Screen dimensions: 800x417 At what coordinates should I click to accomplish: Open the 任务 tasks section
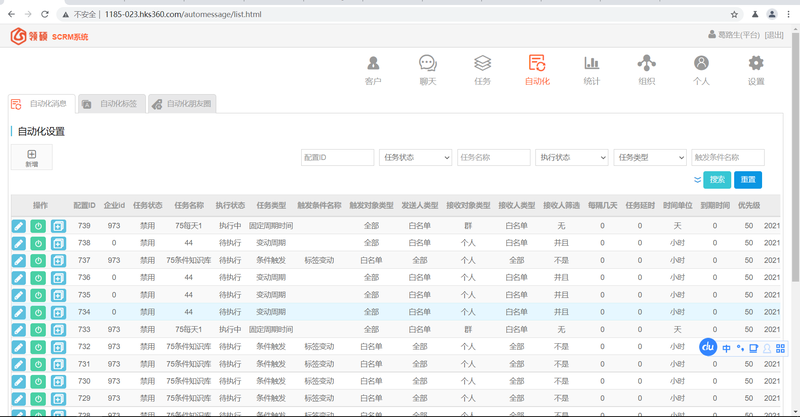(x=482, y=70)
